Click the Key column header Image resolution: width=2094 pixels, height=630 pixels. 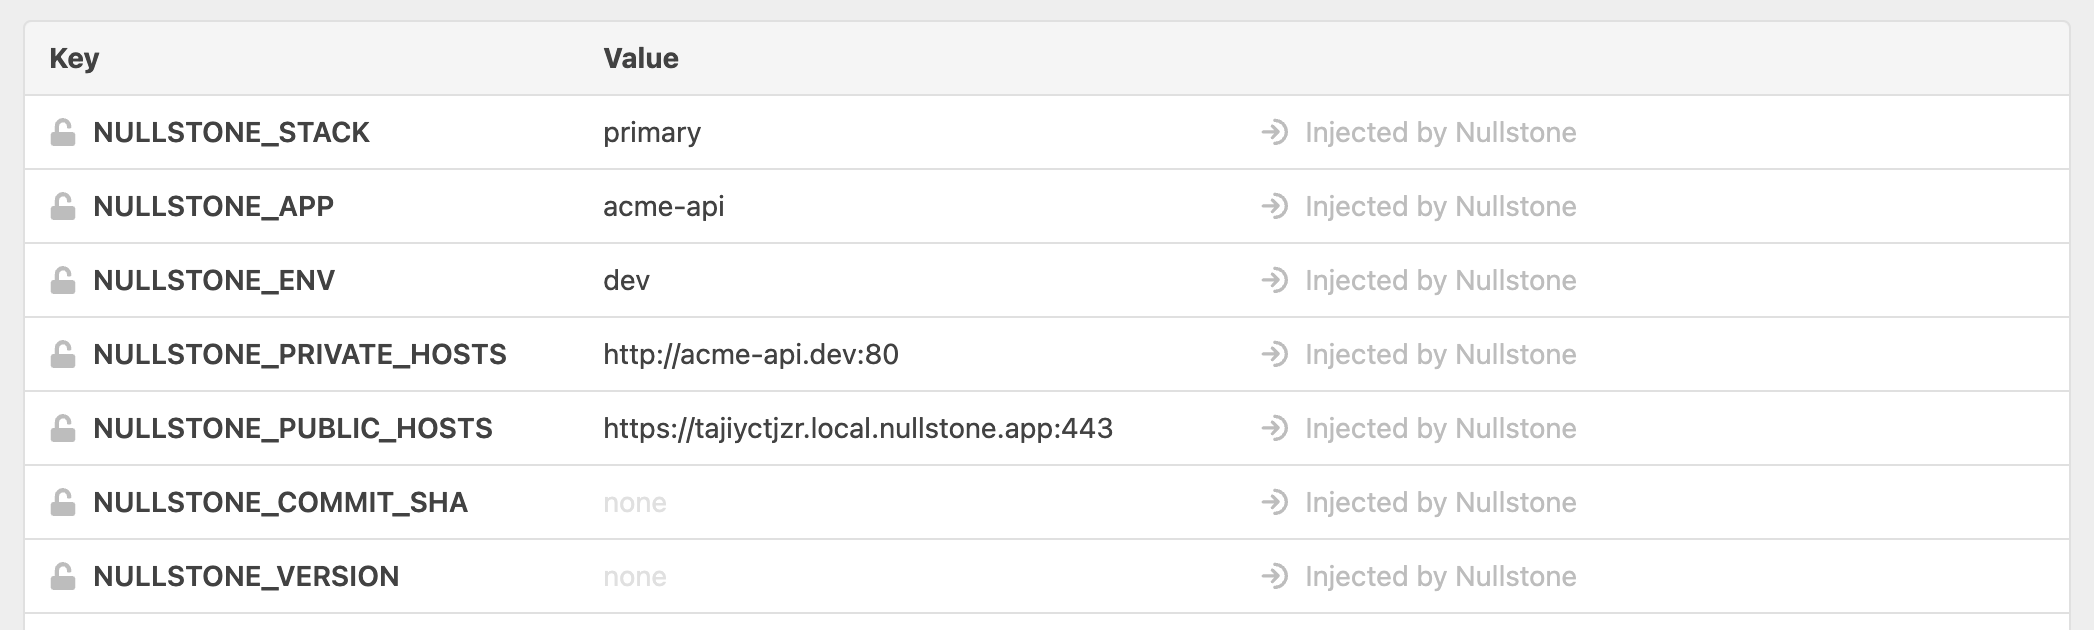coord(74,58)
